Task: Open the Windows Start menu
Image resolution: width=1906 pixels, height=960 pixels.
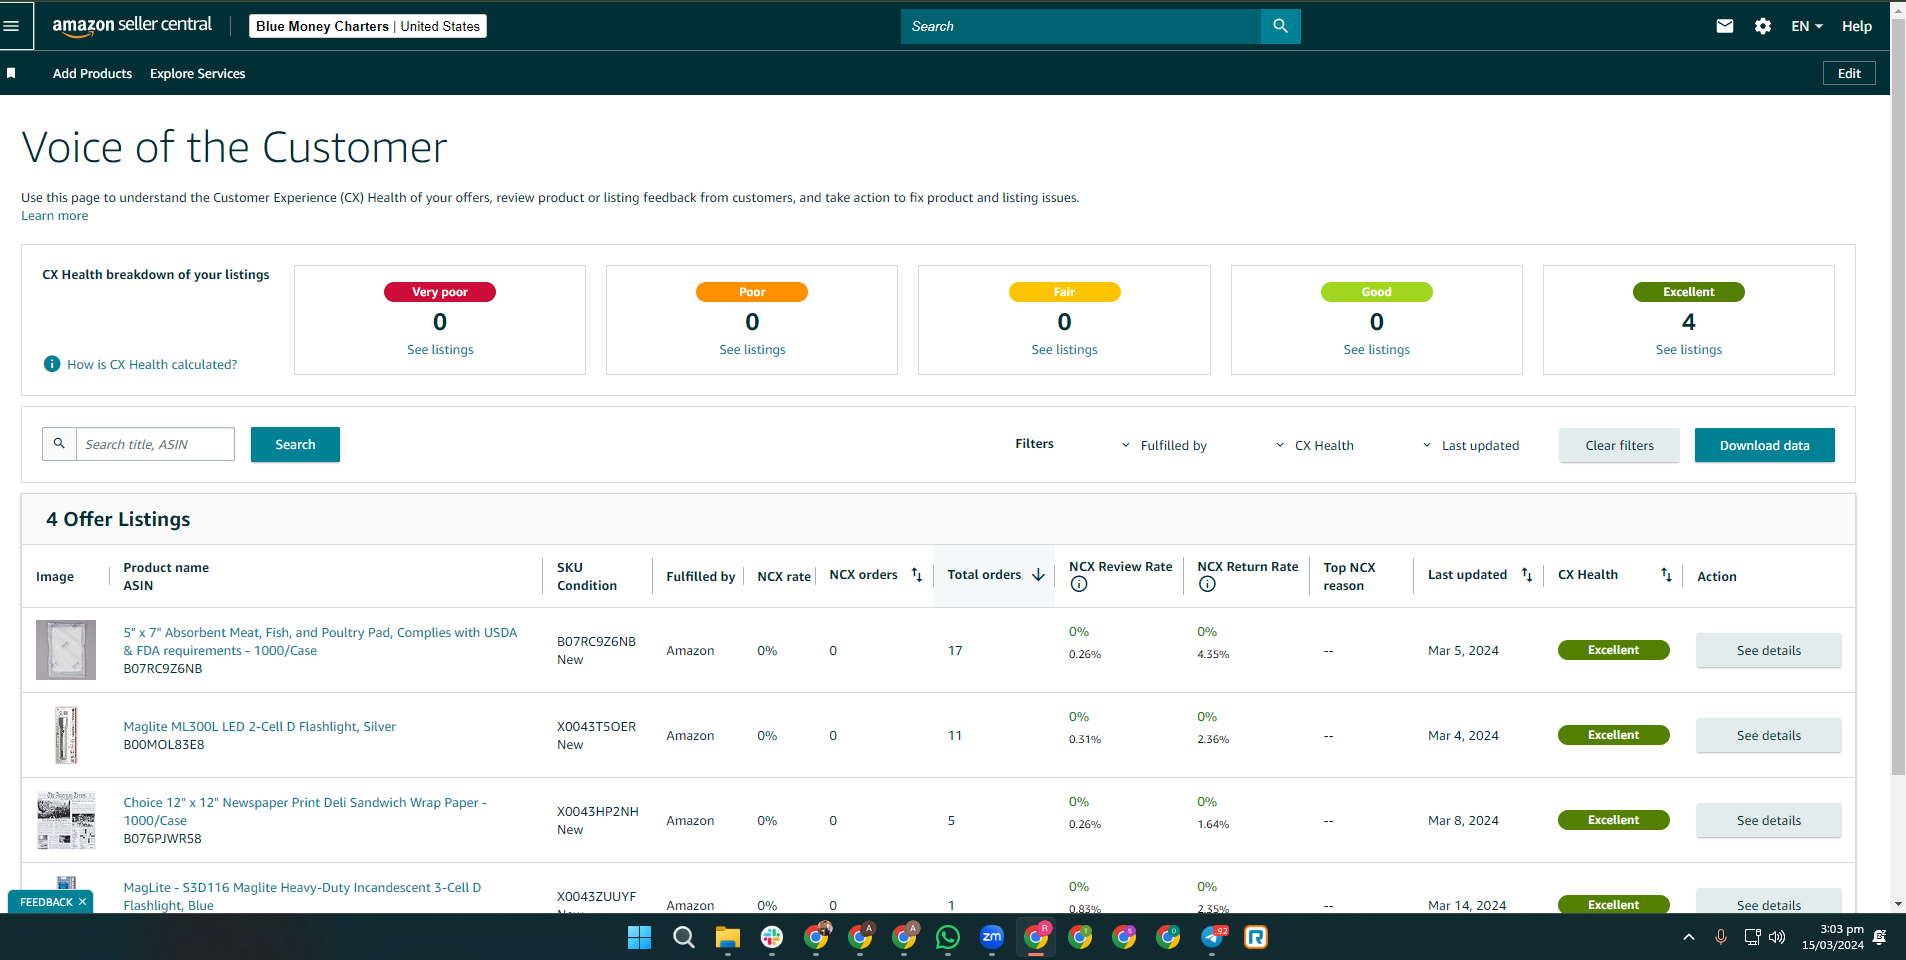Action: [639, 937]
